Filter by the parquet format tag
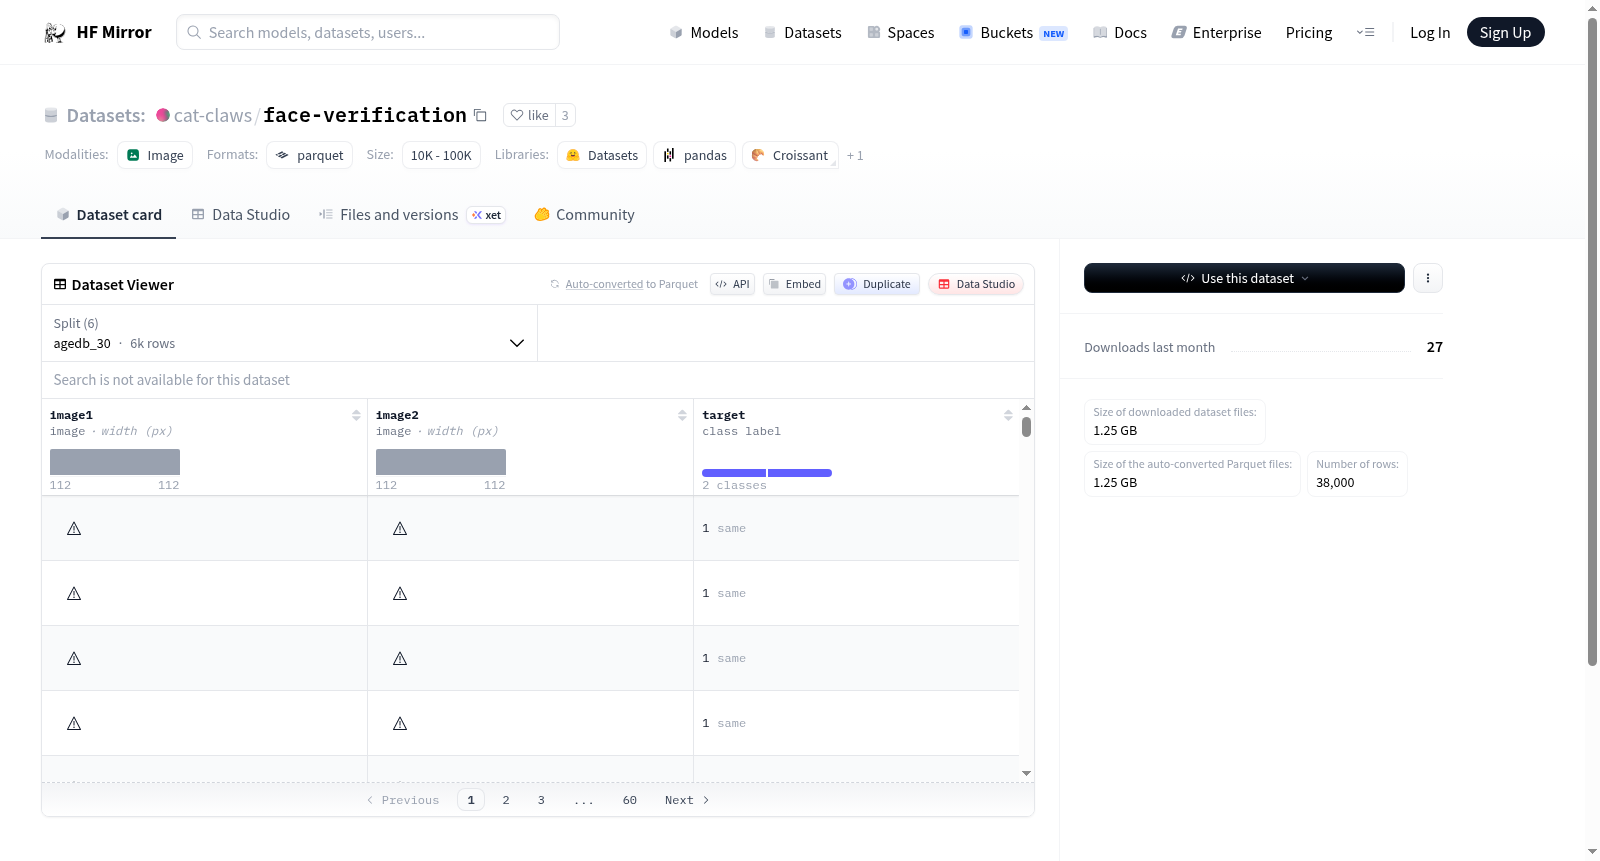 point(309,155)
